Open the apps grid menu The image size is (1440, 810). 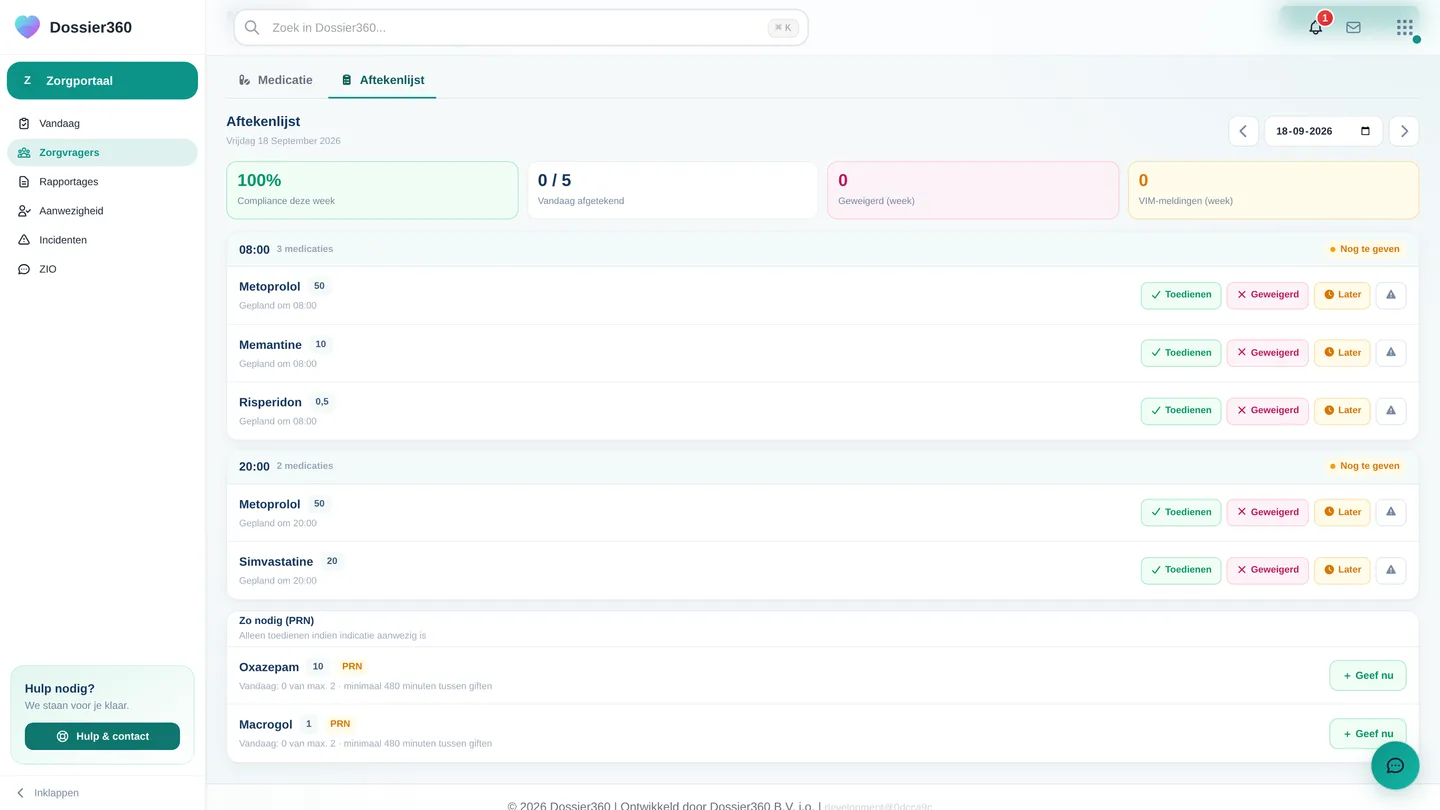tap(1405, 28)
